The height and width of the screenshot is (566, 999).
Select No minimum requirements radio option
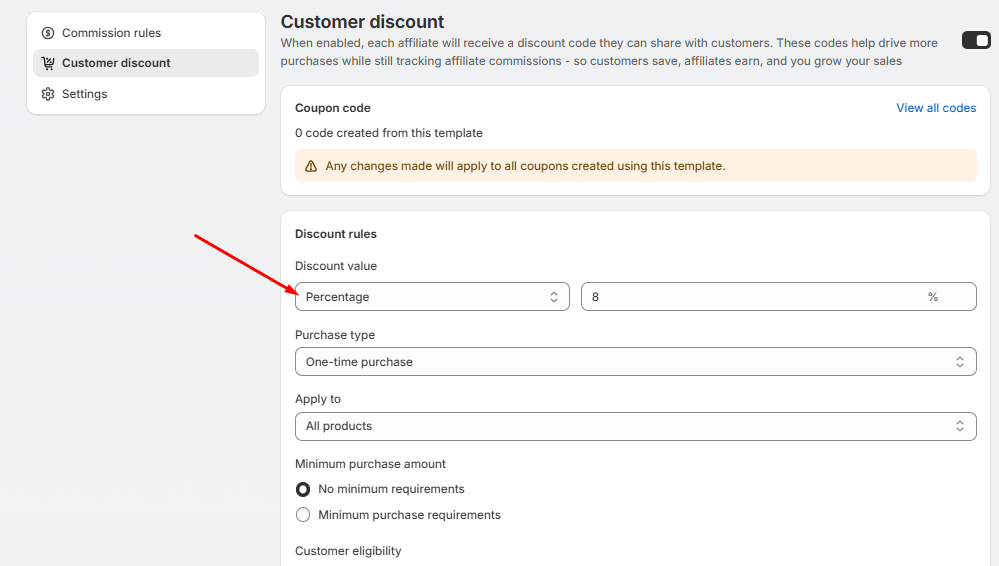click(x=303, y=490)
